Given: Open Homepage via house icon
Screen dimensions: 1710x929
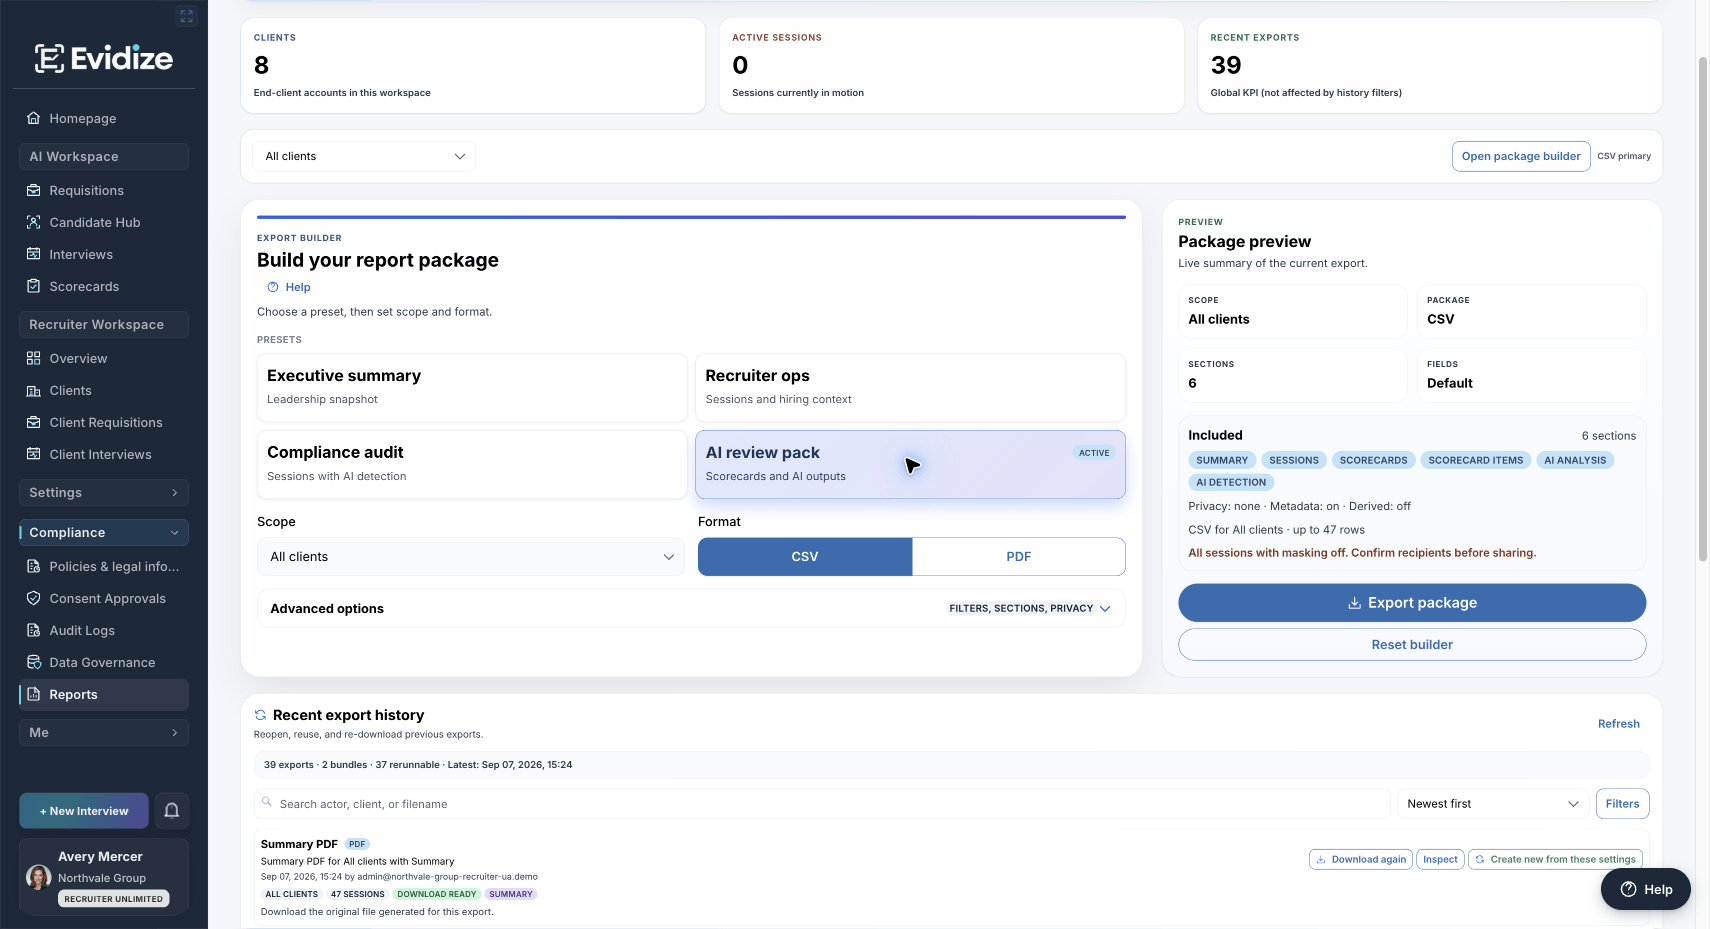Looking at the screenshot, I should 34,118.
